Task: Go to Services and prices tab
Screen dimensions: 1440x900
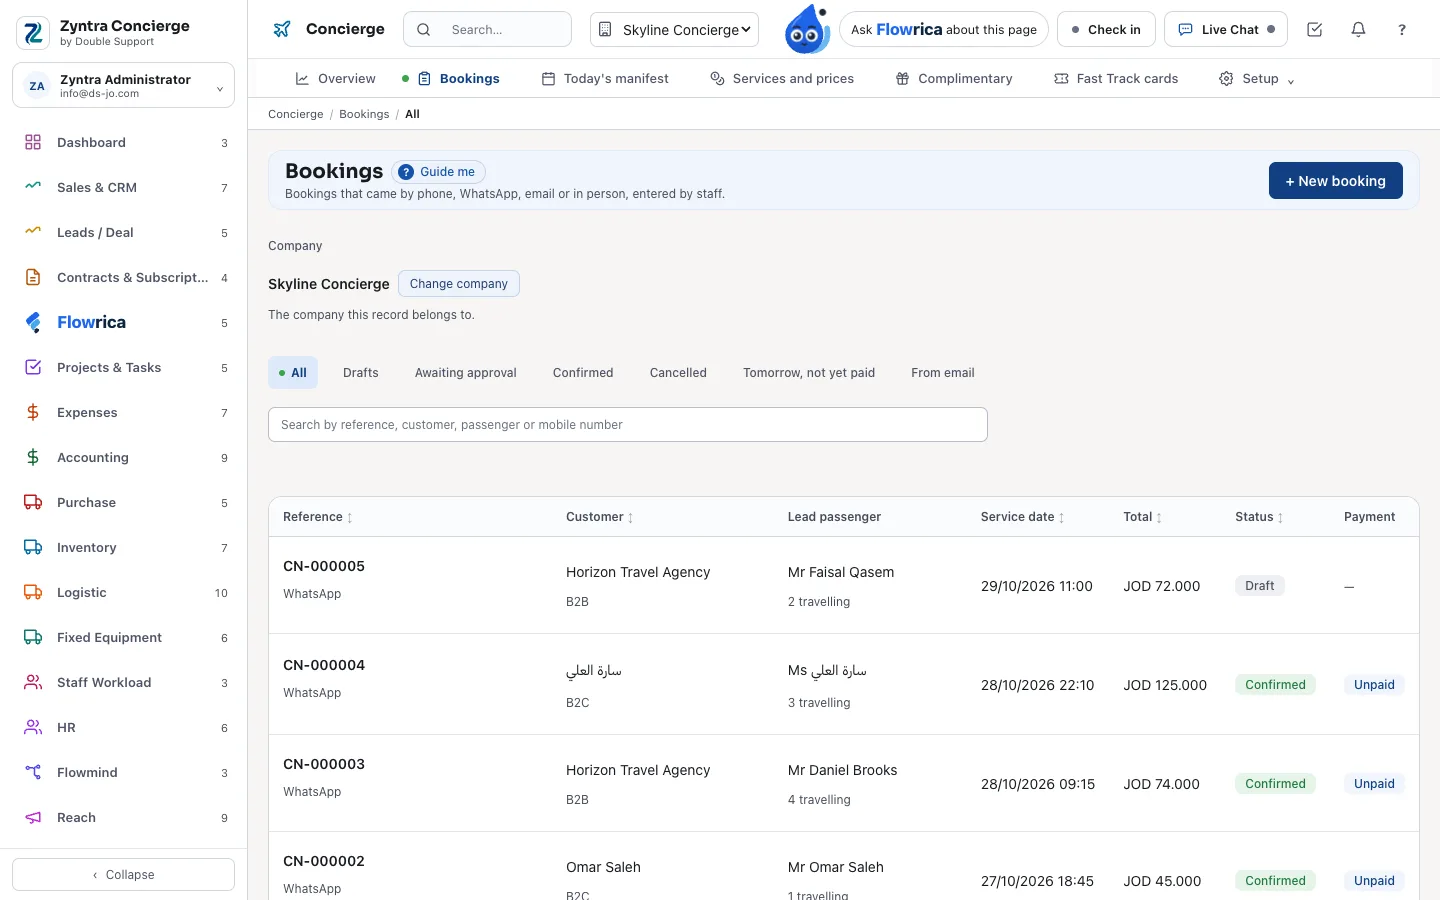Action: pyautogui.click(x=782, y=79)
